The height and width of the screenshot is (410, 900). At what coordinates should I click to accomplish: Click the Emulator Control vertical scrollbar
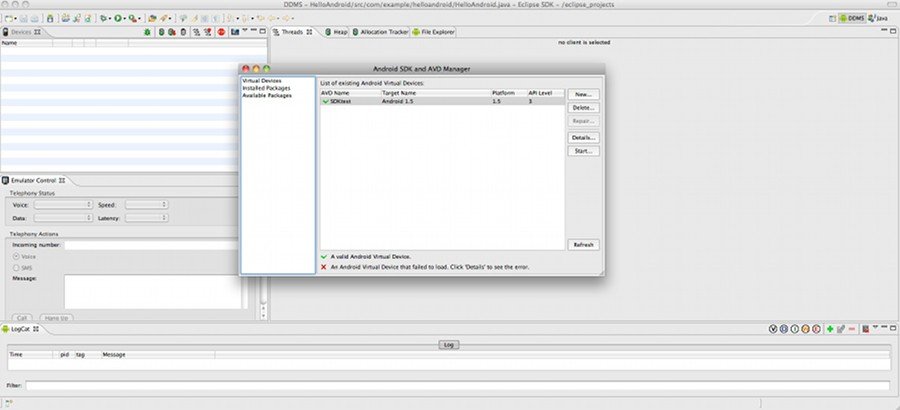pyautogui.click(x=263, y=297)
